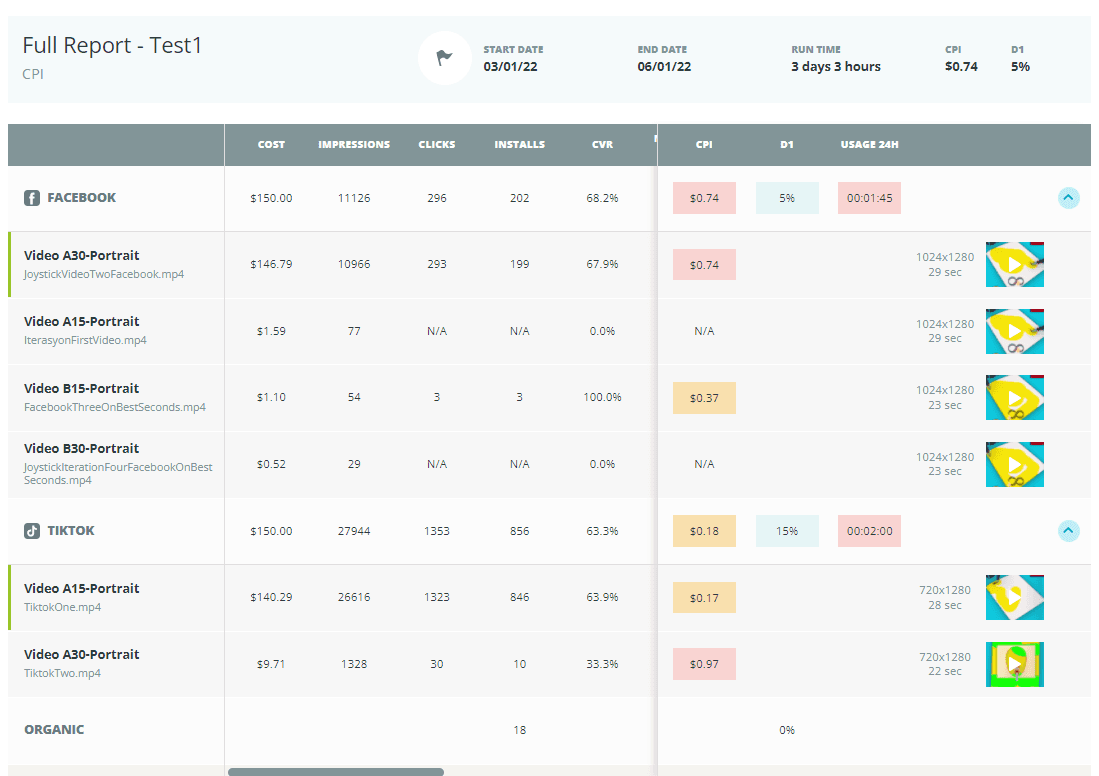Click the Video A30-Portrait row label
The height and width of the screenshot is (776, 1099).
point(80,255)
